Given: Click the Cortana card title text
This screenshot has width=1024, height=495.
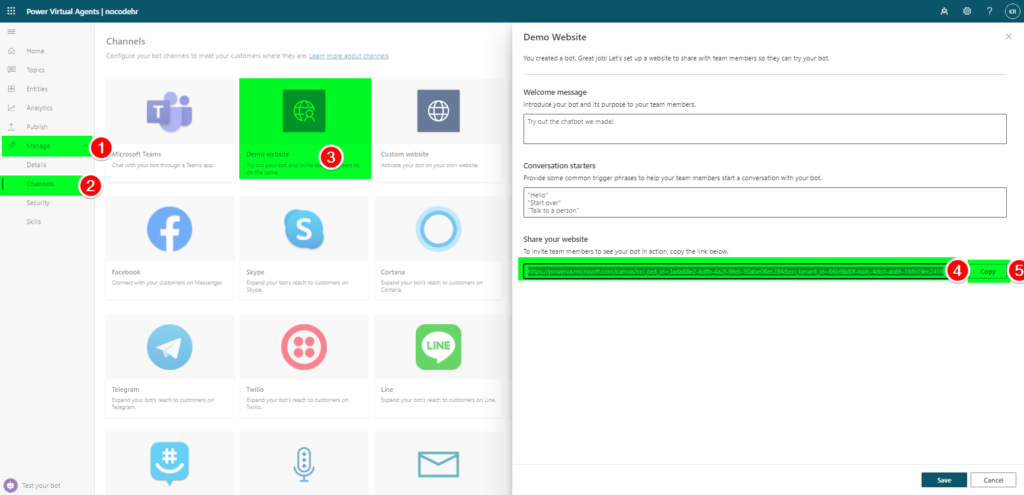Looking at the screenshot, I should click(x=392, y=272).
